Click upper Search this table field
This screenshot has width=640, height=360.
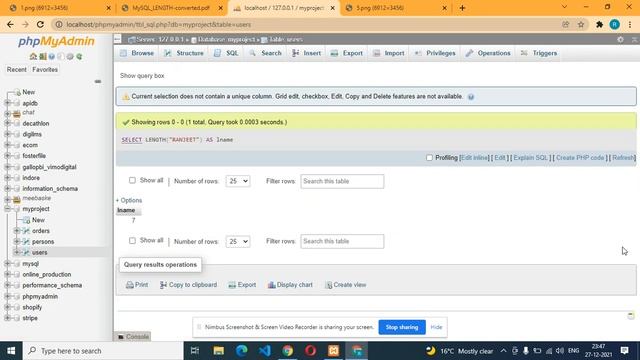342,181
